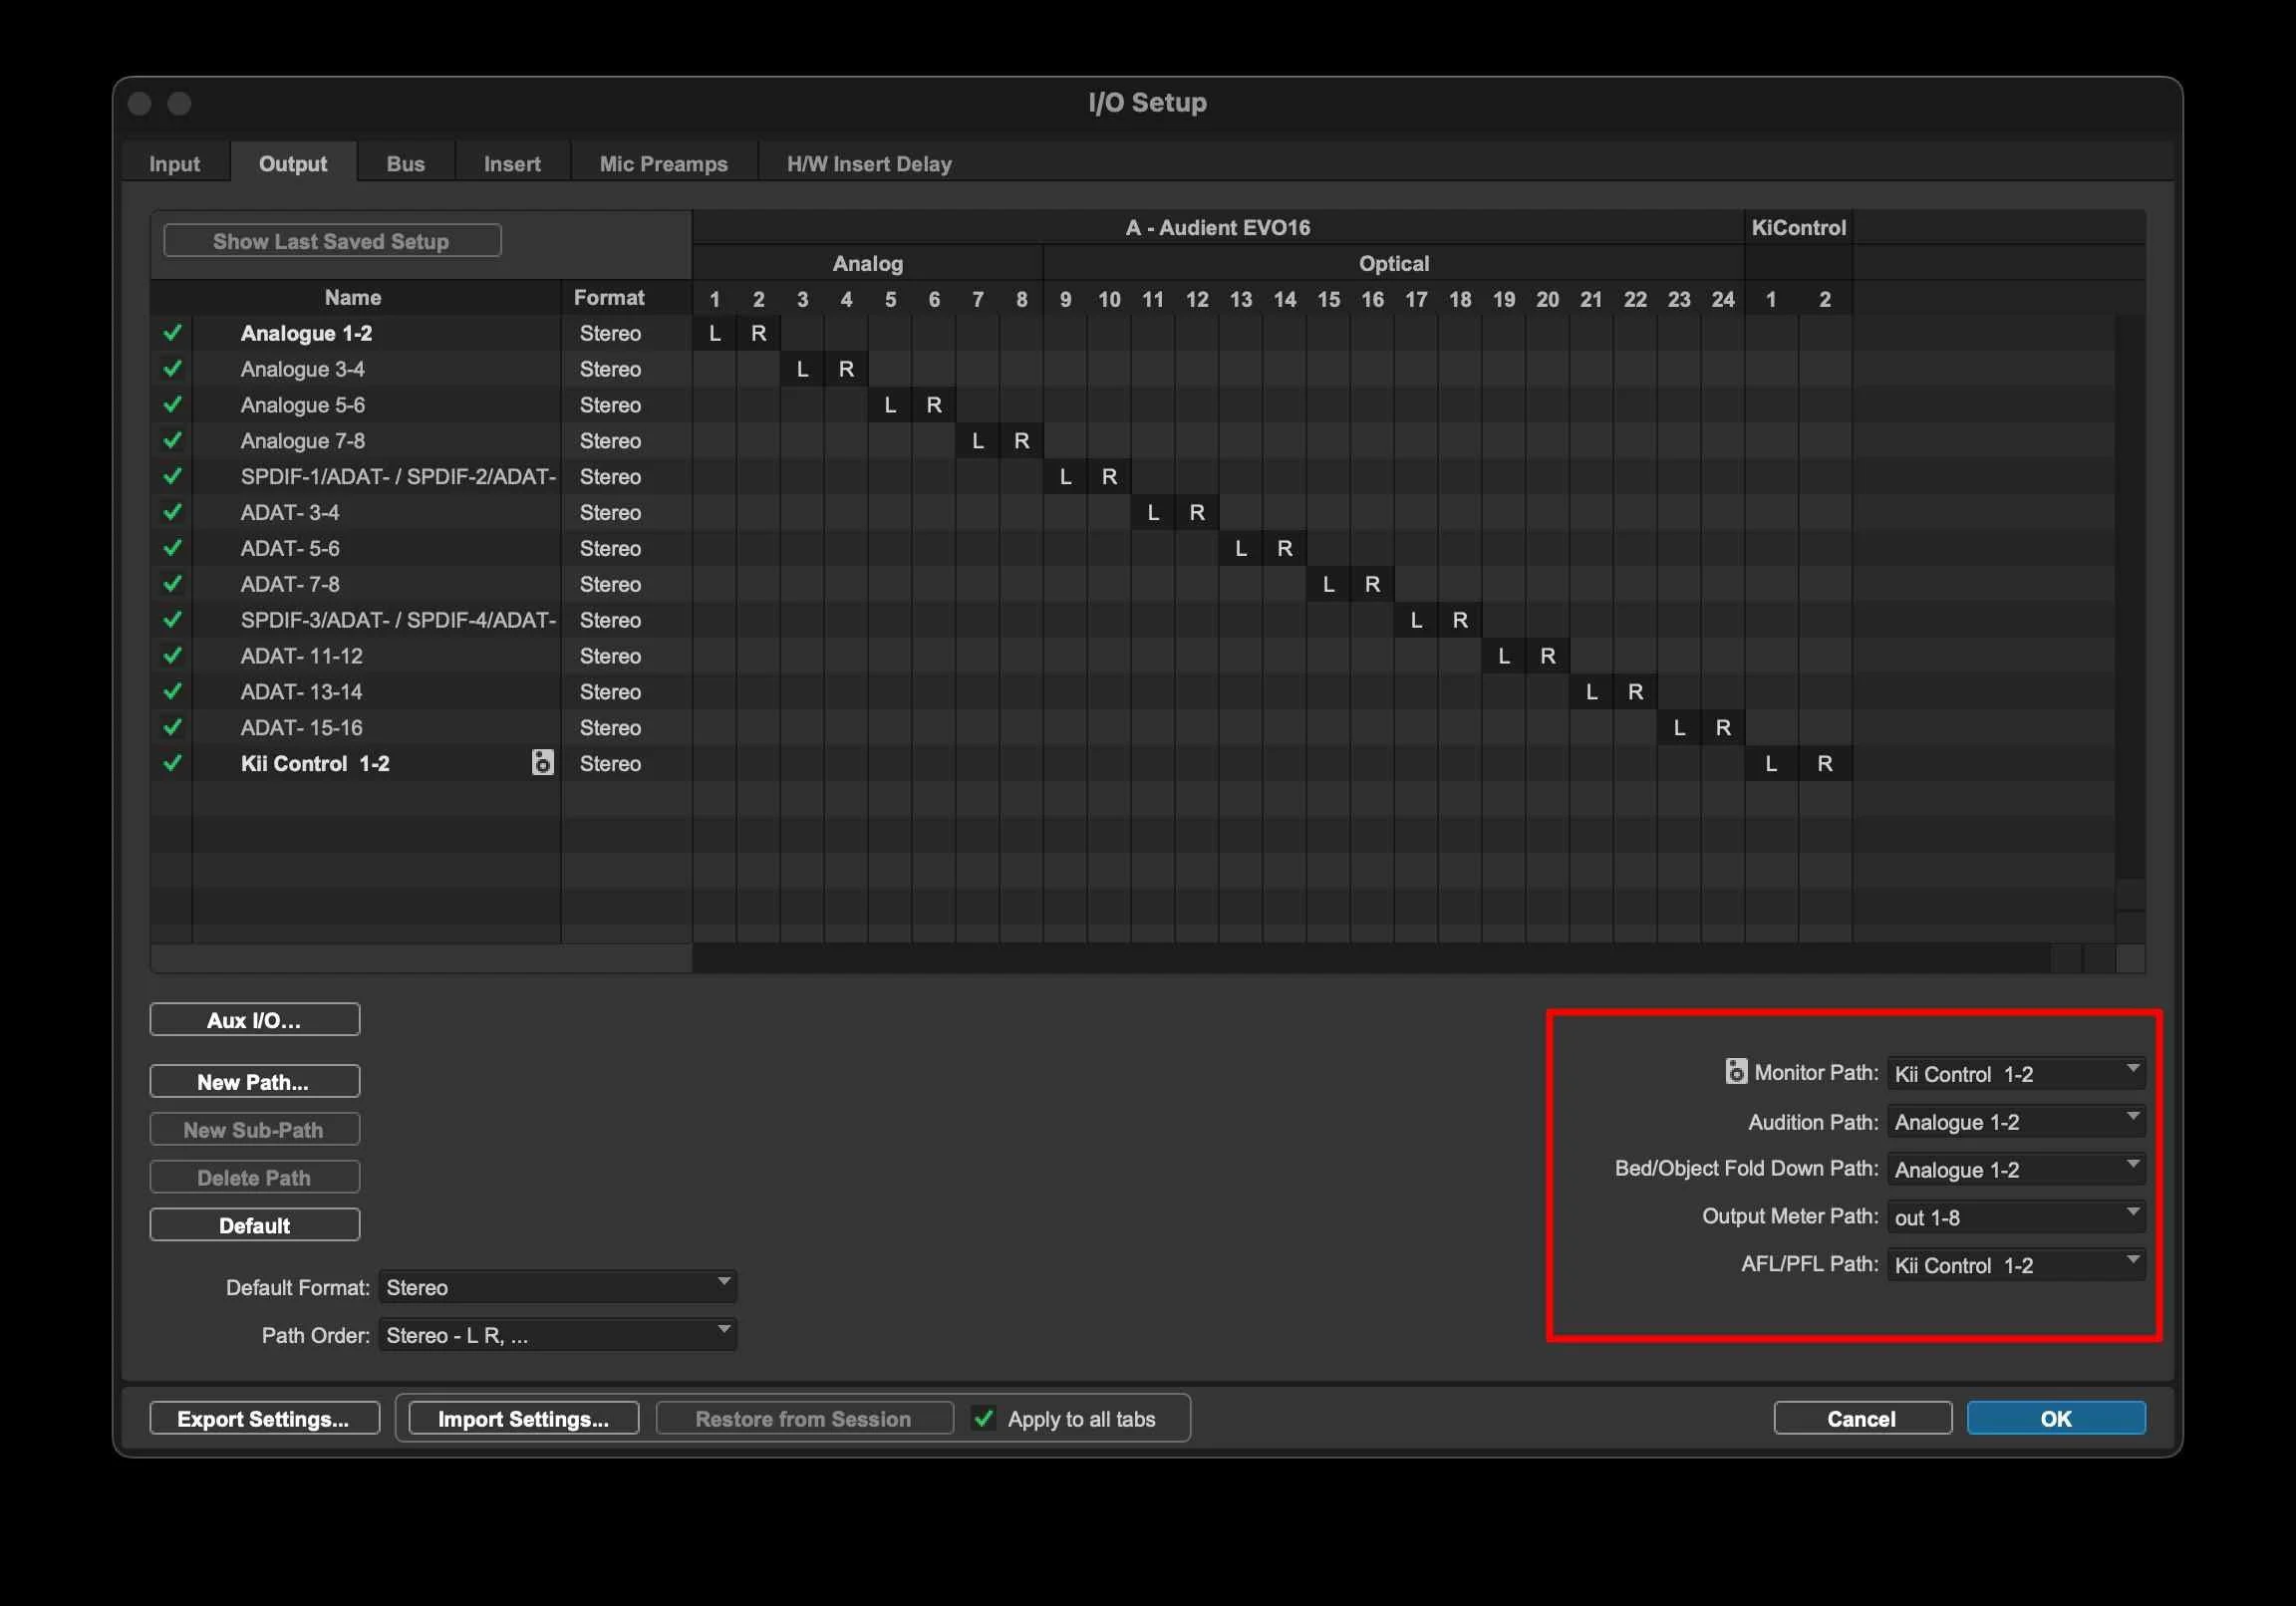Toggle the checkmark on the ADAT- 15-16 path
2296x1606 pixels.
pyautogui.click(x=172, y=727)
